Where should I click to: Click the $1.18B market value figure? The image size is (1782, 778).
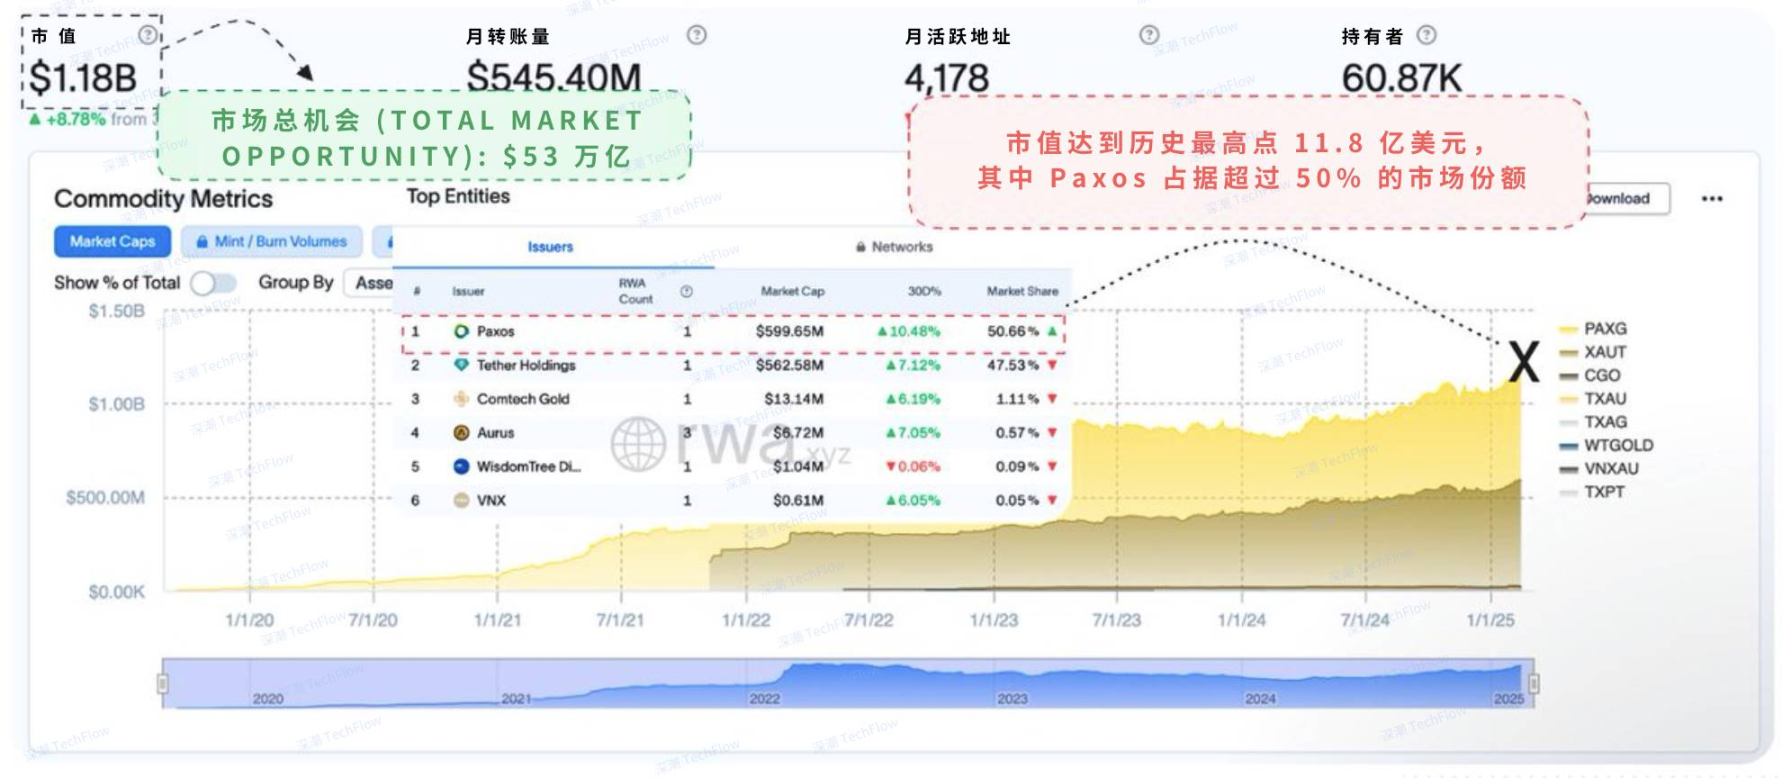83,77
